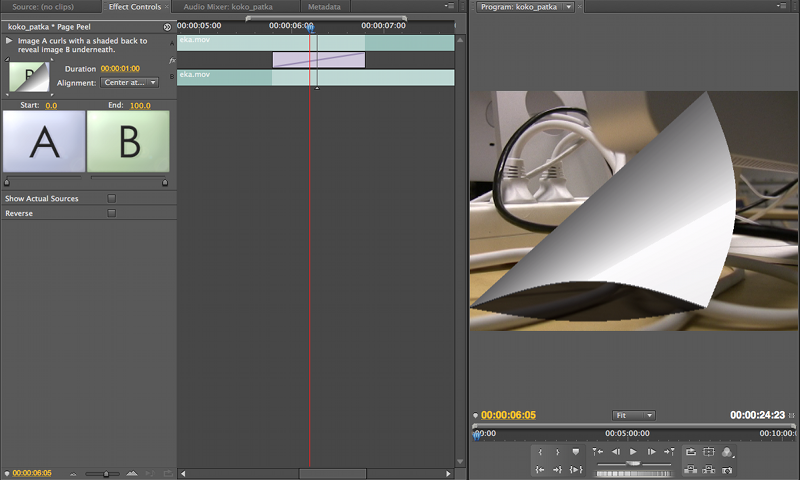
Task: Click the end position slider handle under B
Action: coord(165,182)
